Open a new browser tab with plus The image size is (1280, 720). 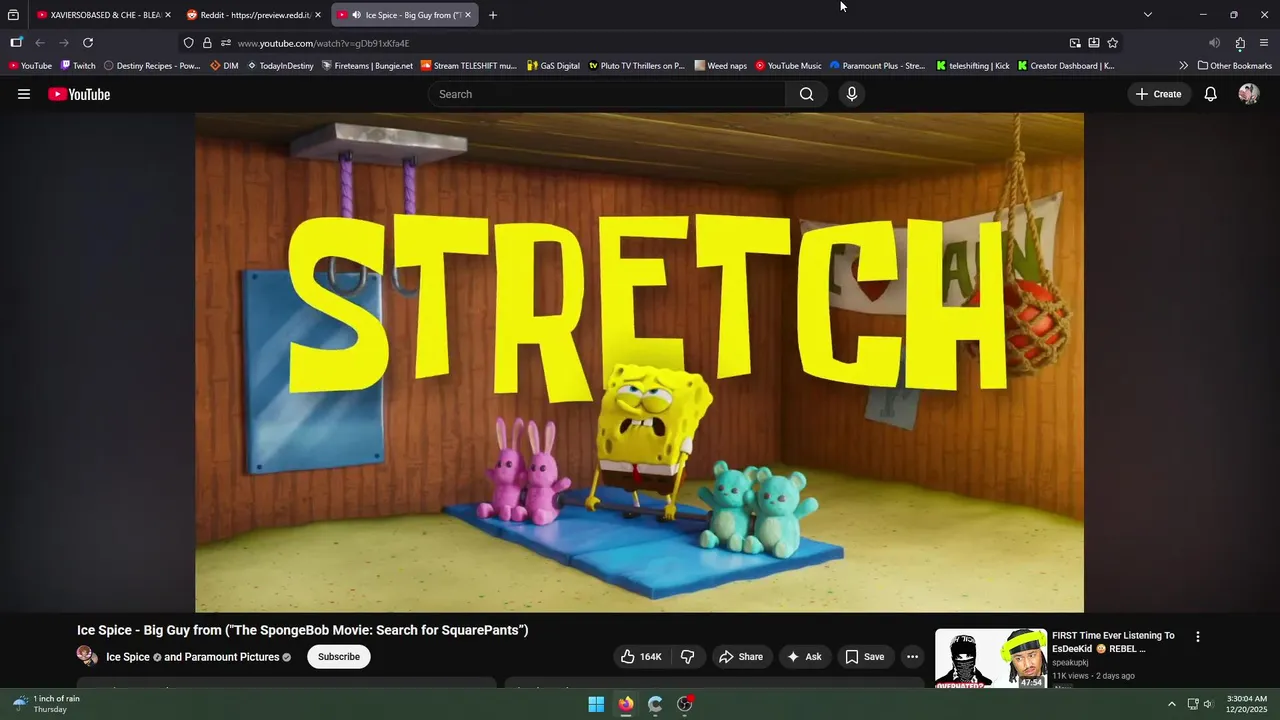(492, 15)
